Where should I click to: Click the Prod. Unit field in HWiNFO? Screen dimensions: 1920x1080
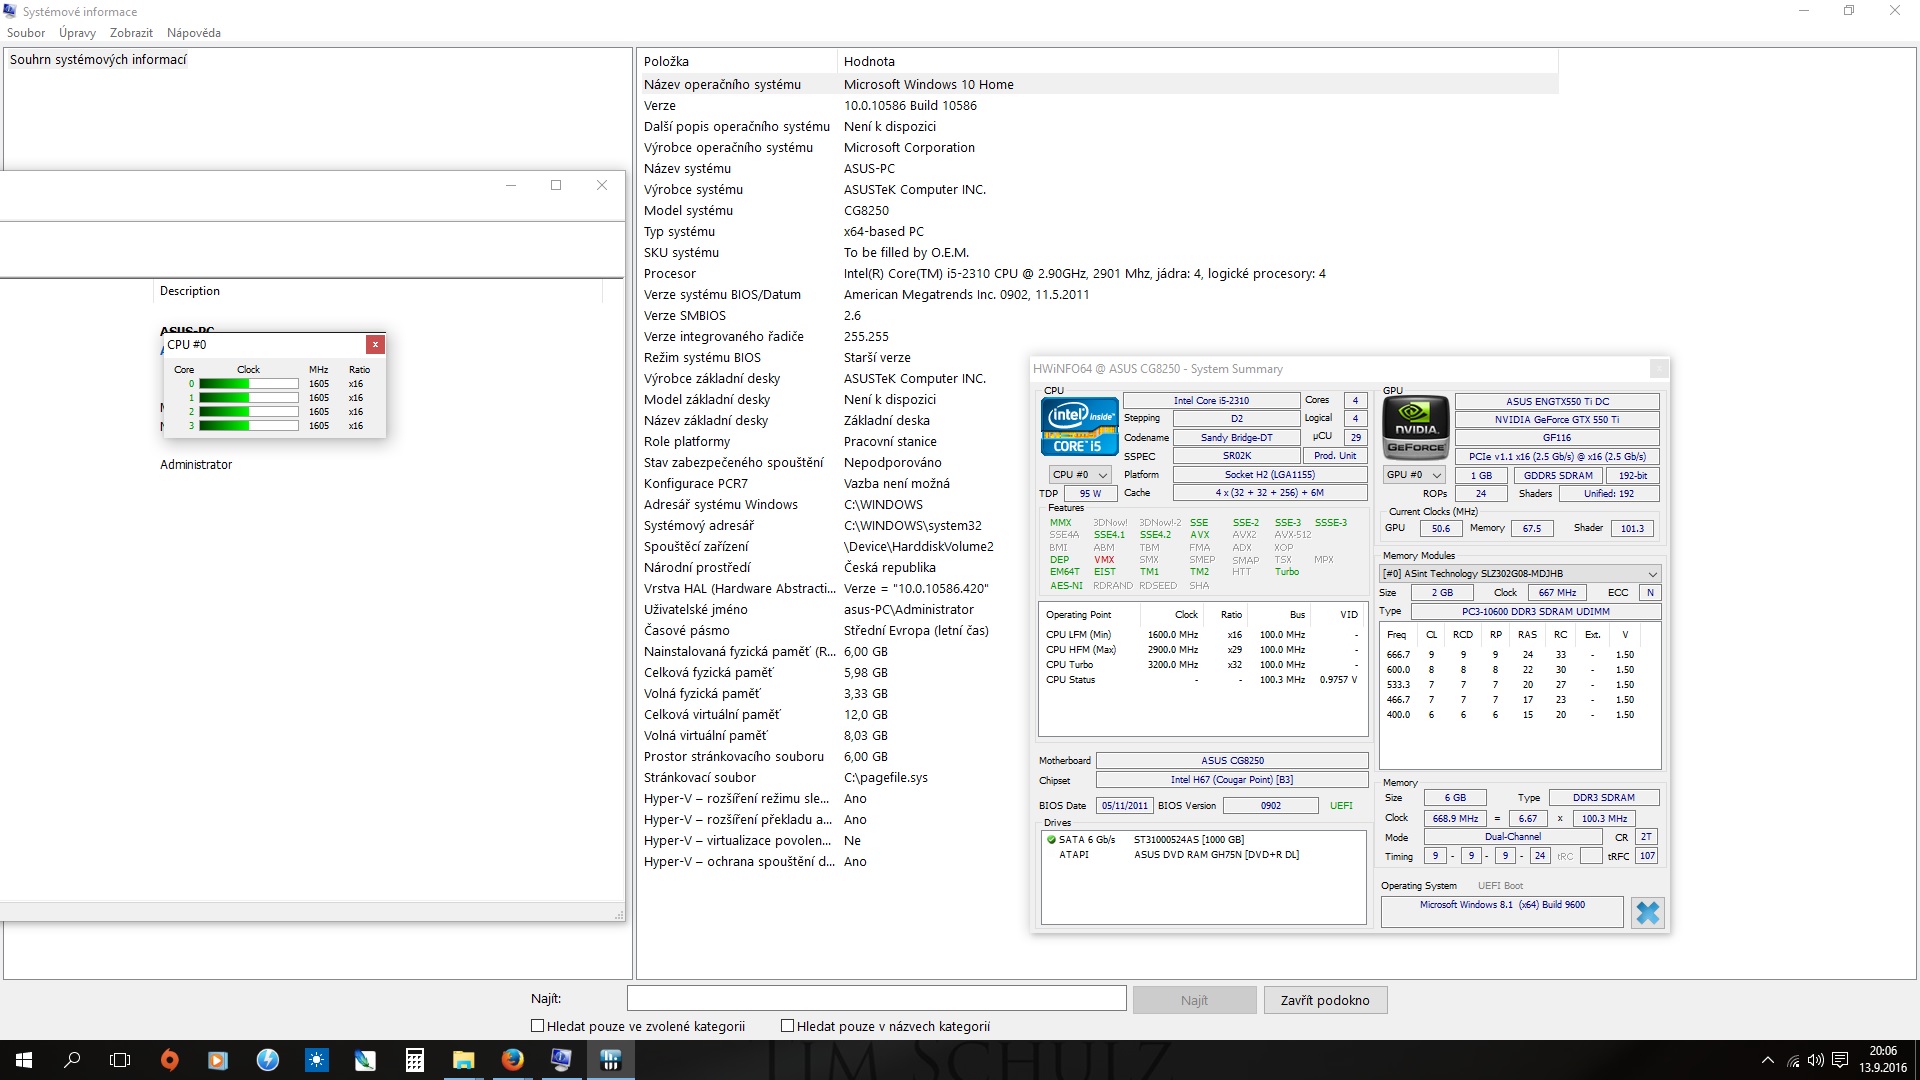(x=1335, y=456)
